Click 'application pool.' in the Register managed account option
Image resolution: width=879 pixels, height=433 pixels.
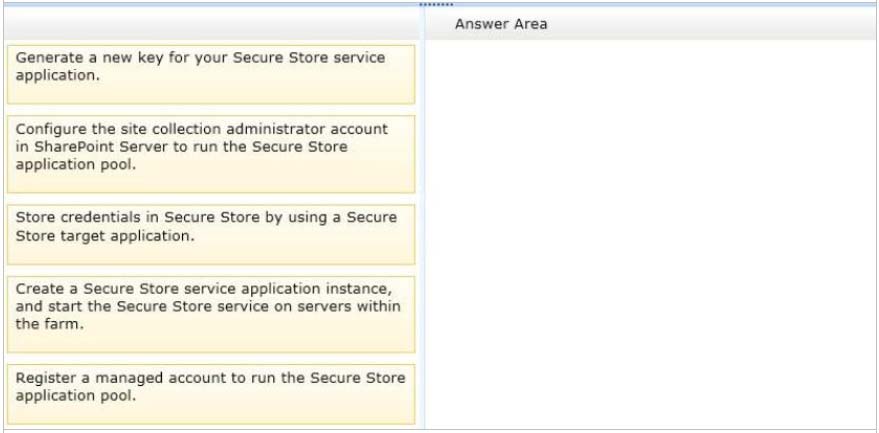coord(75,395)
